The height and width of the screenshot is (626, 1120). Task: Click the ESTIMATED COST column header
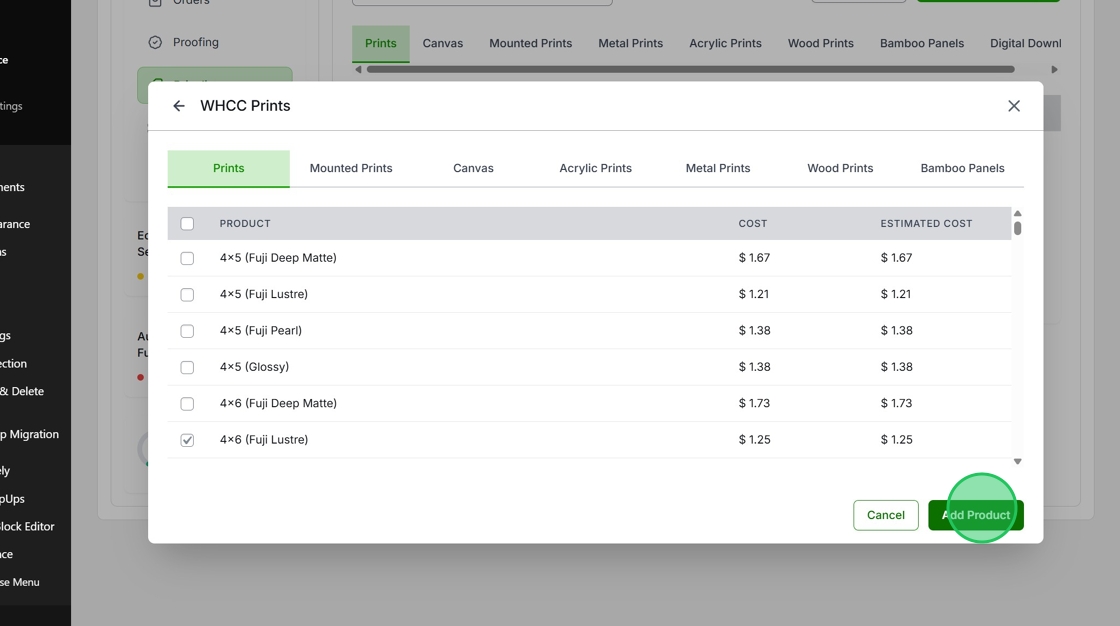coord(926,224)
